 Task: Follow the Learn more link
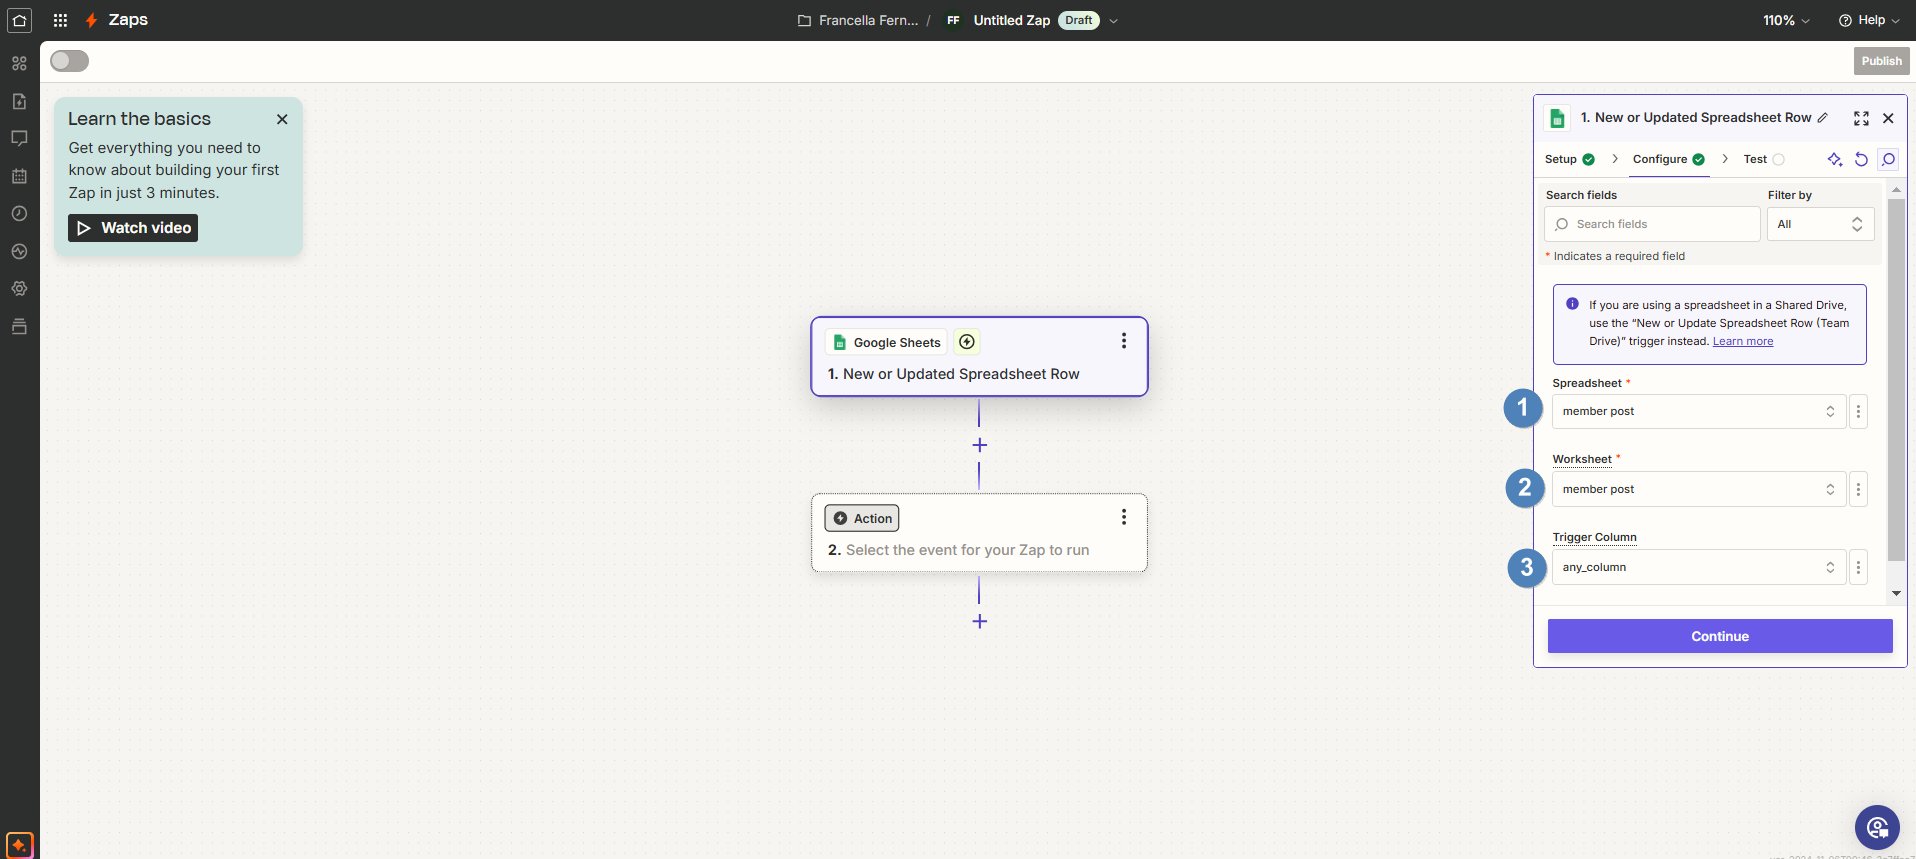[x=1742, y=341]
